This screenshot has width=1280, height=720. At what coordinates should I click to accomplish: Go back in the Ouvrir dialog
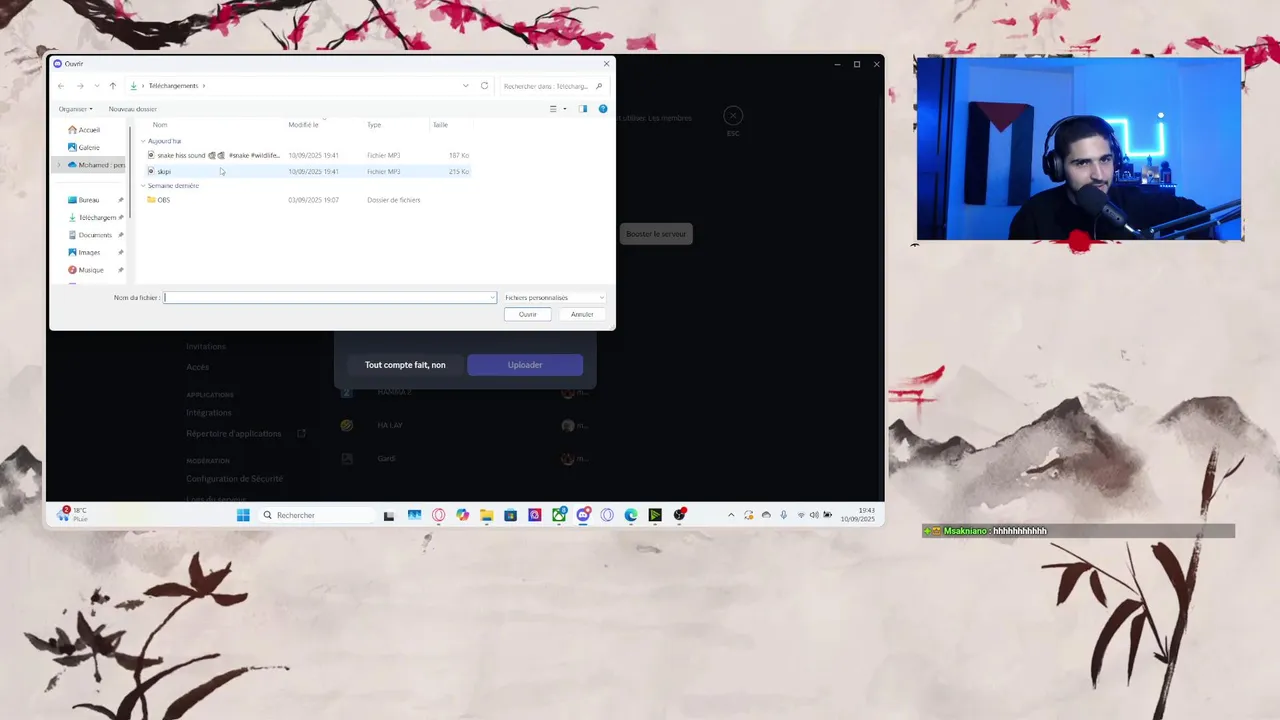pos(61,86)
